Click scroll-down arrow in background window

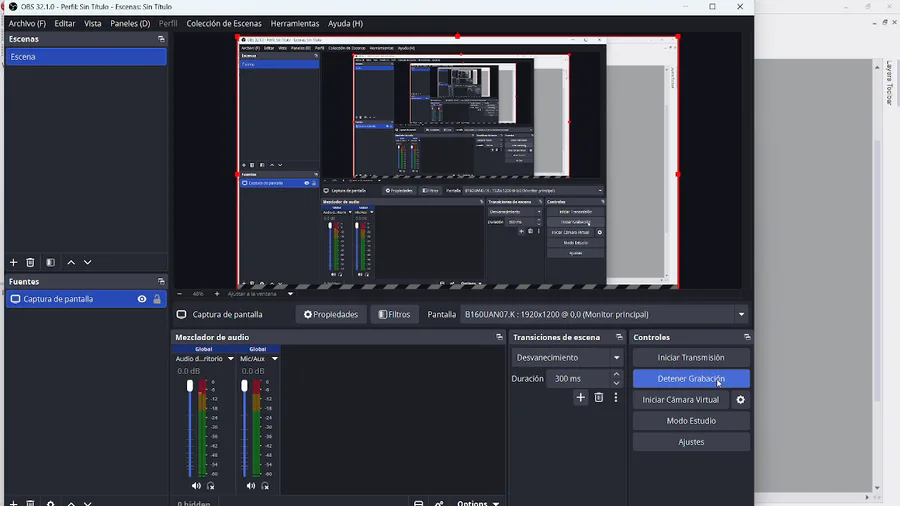877,488
